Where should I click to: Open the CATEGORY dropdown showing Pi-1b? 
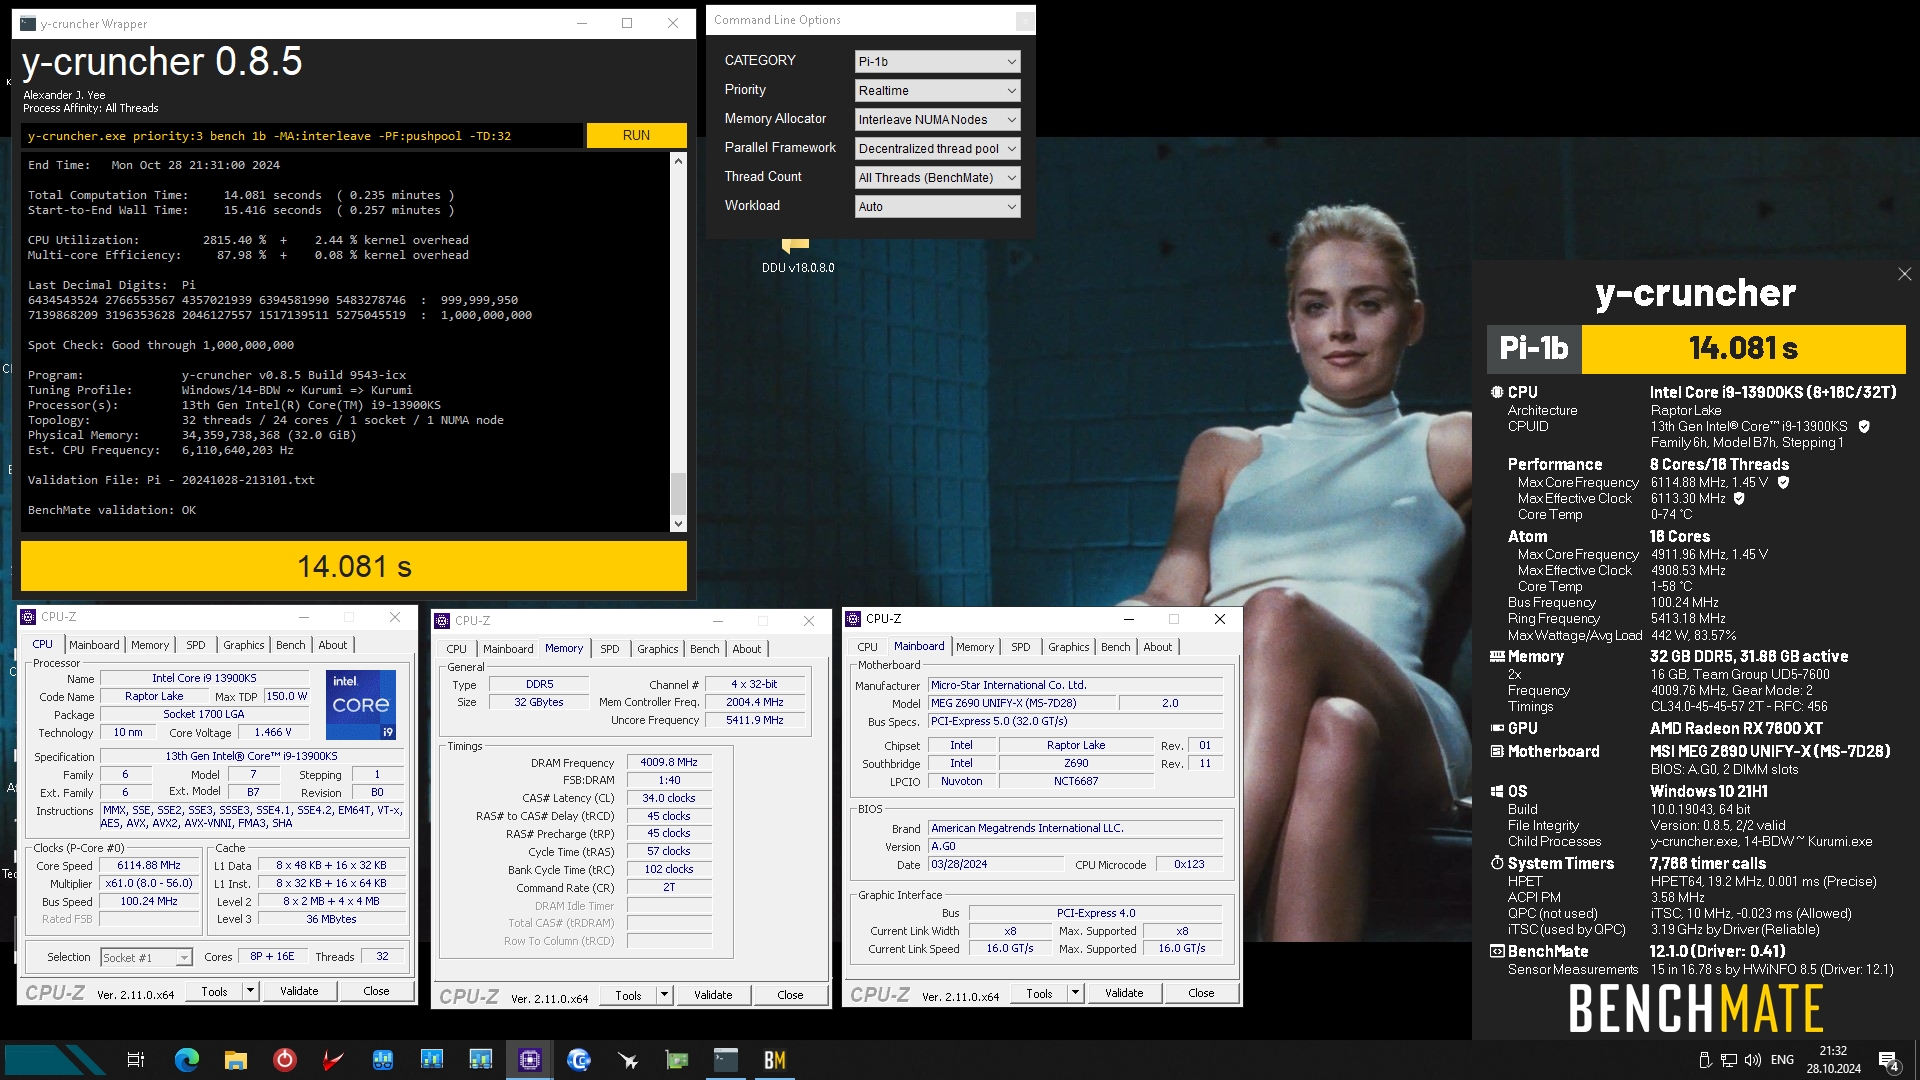[937, 61]
